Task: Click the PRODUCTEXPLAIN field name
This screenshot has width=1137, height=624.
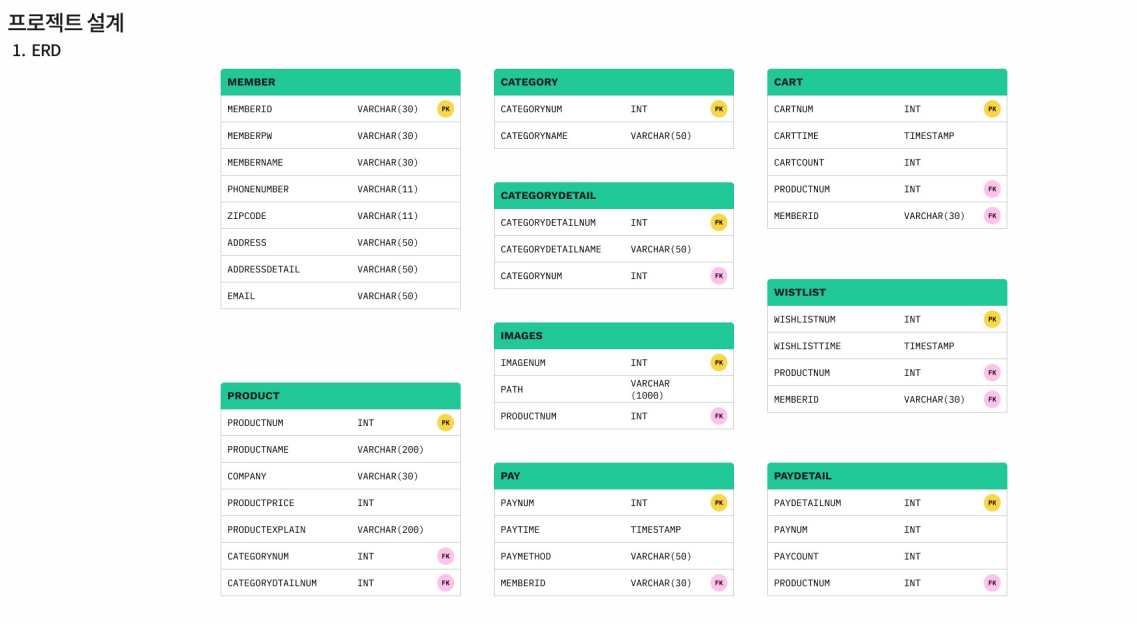Action: 266,530
